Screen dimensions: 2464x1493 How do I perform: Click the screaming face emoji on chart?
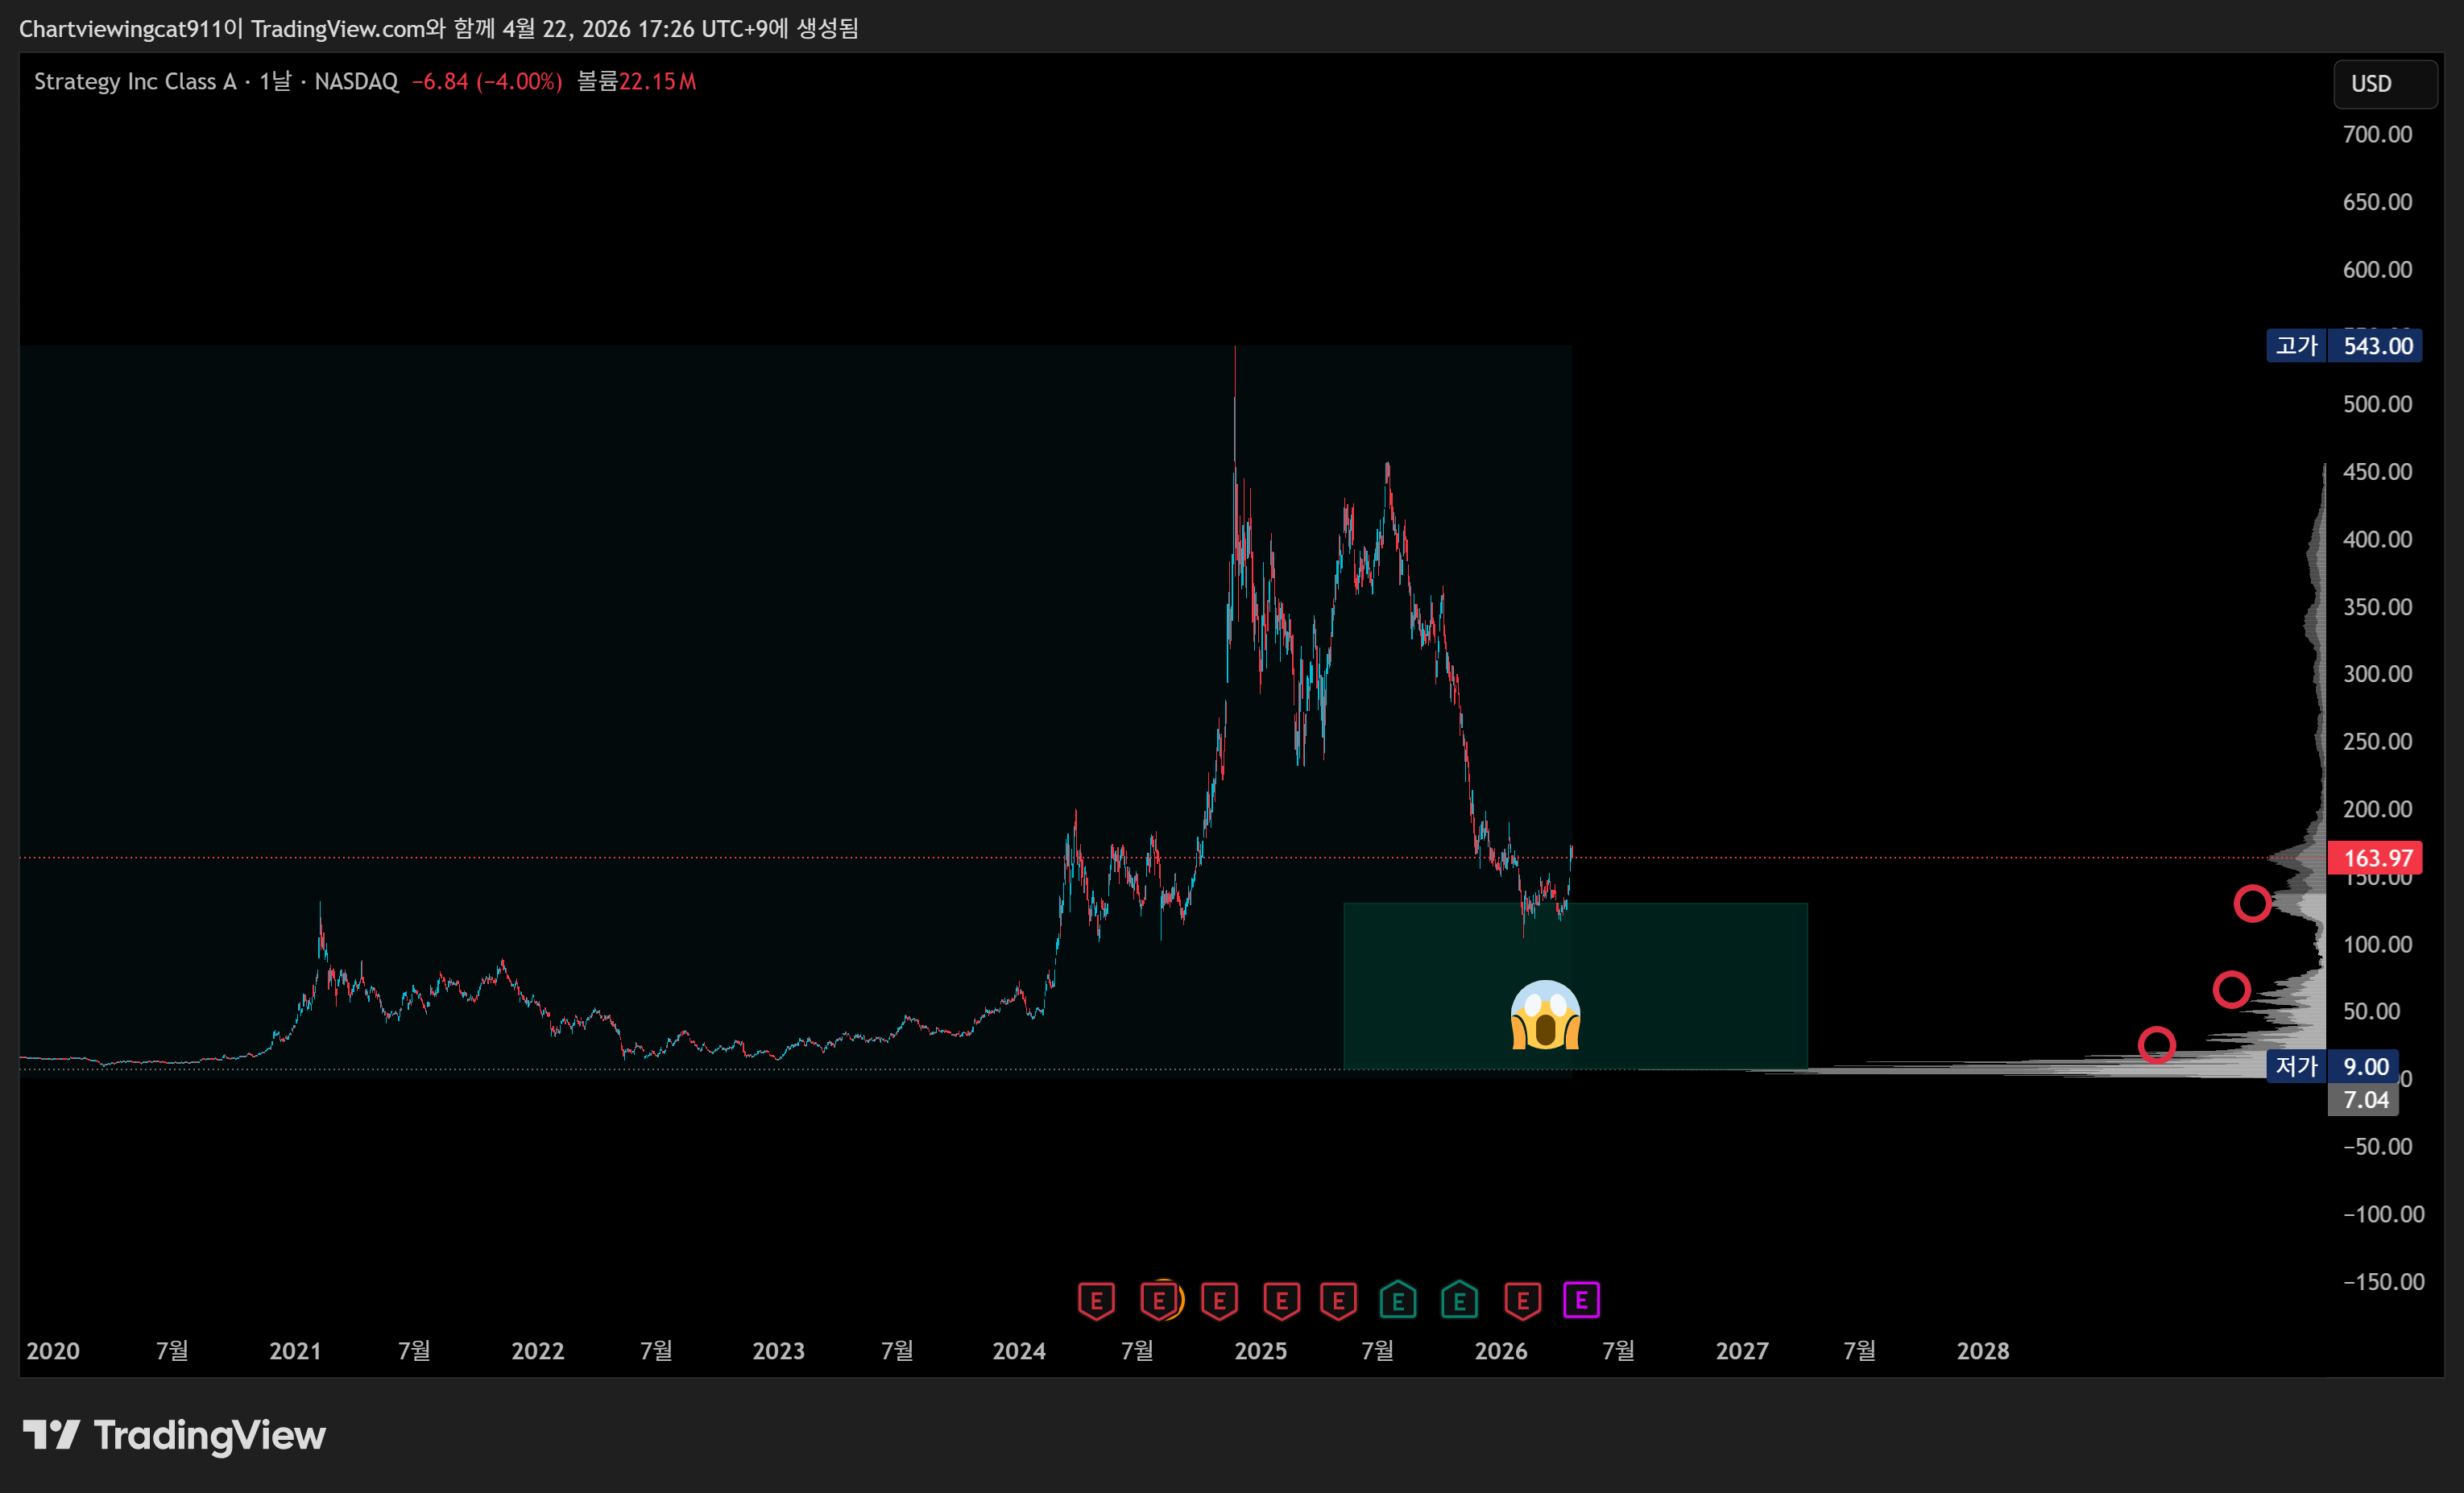point(1545,1015)
